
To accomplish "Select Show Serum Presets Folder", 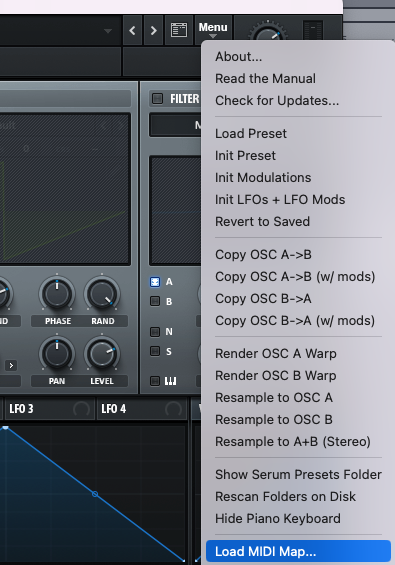I will [x=298, y=475].
